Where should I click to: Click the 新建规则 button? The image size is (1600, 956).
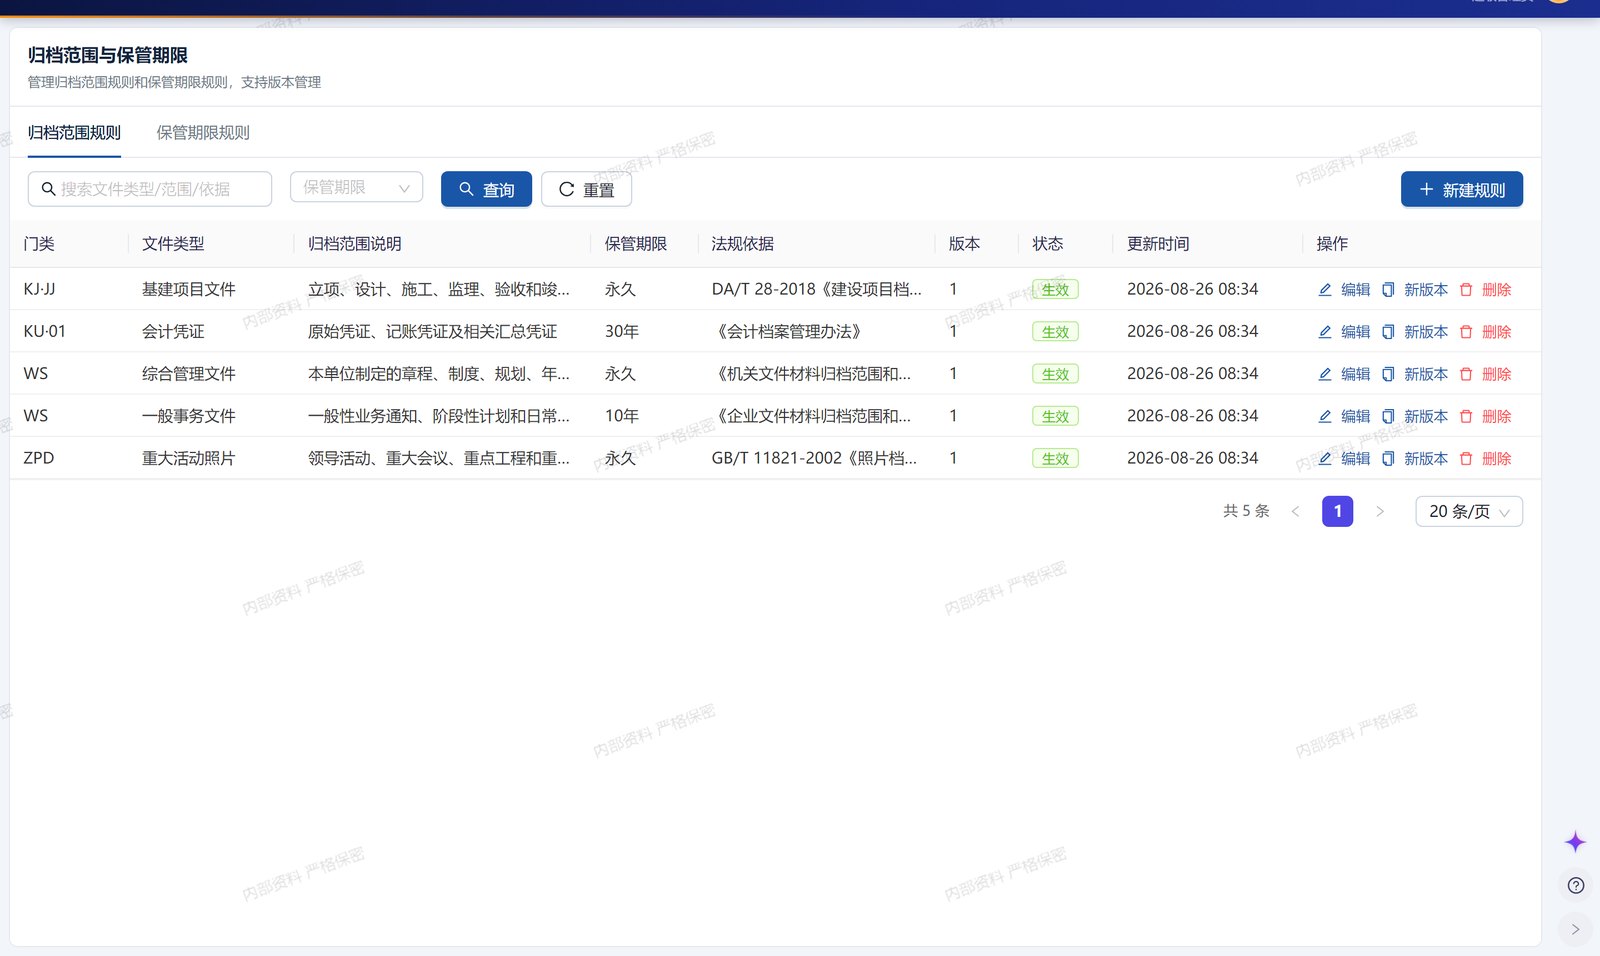[x=1462, y=189]
